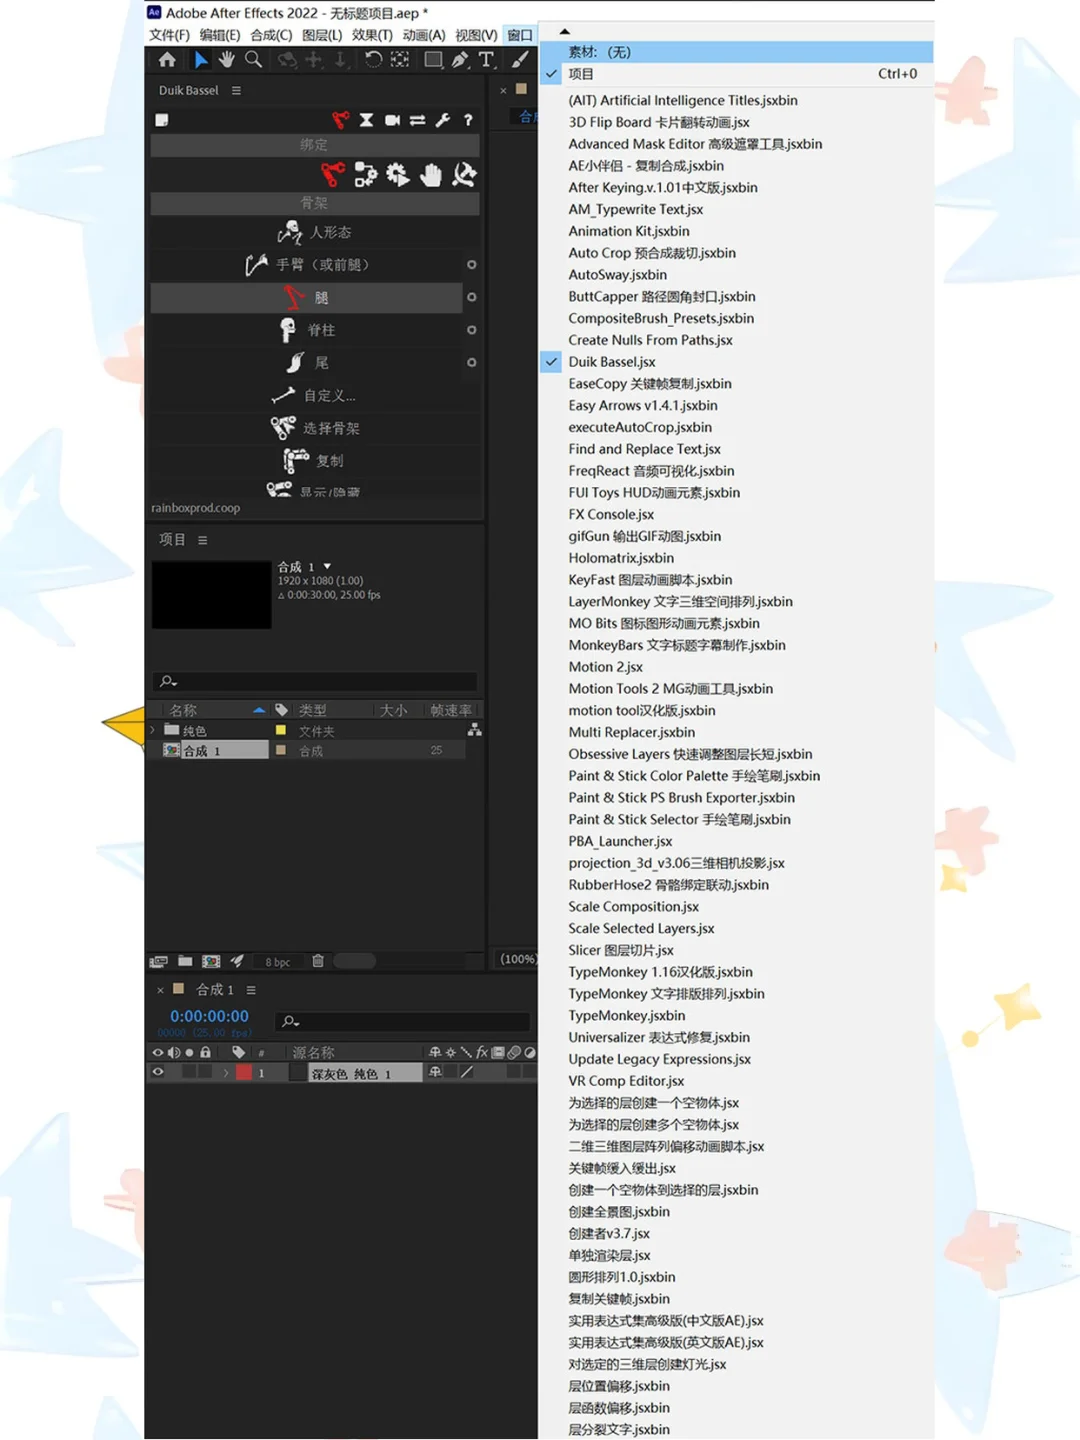Click yellow label swatch of 纯色 folder
The width and height of the screenshot is (1080, 1440).
(x=281, y=730)
